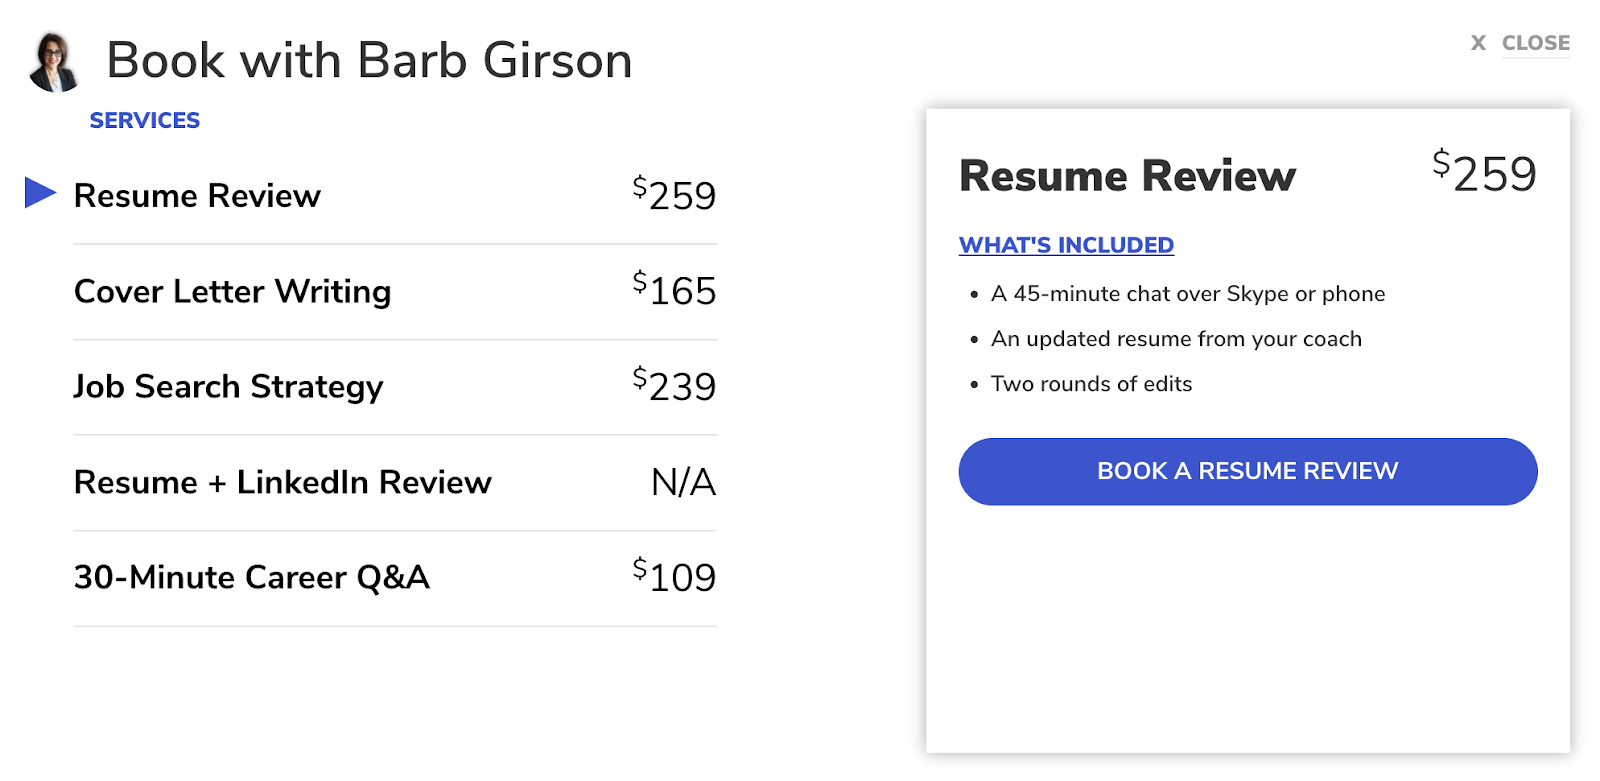Click the Resume Review heading in details card
This screenshot has width=1600, height=781.
1127,176
